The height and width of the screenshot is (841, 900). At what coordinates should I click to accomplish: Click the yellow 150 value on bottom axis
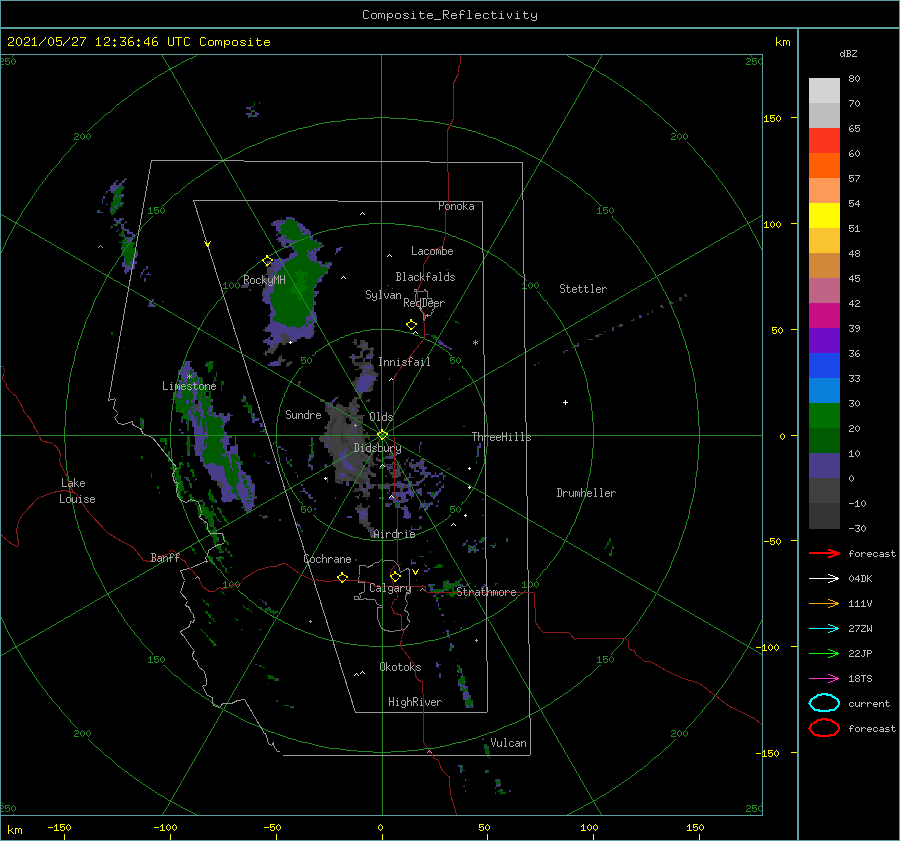(x=695, y=827)
